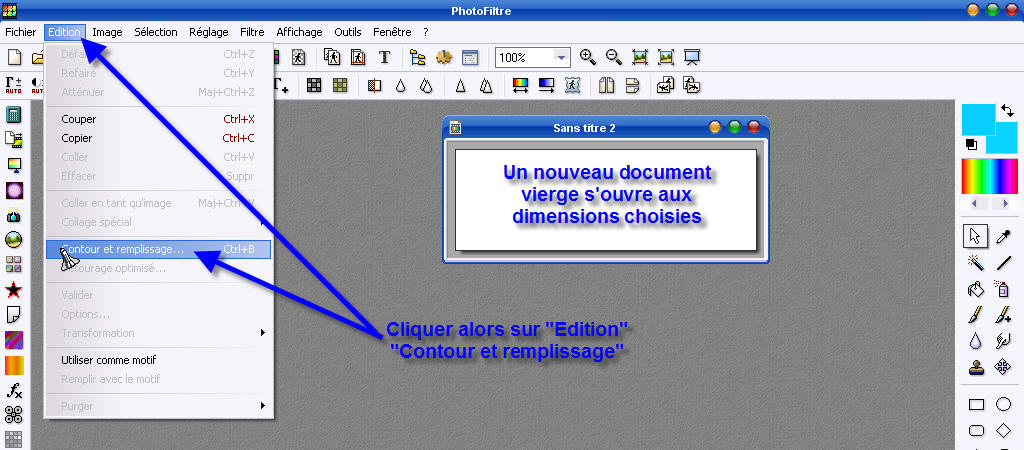1024x450 pixels.
Task: Click the Zoom Out magnifier icon
Action: pyautogui.click(x=613, y=58)
